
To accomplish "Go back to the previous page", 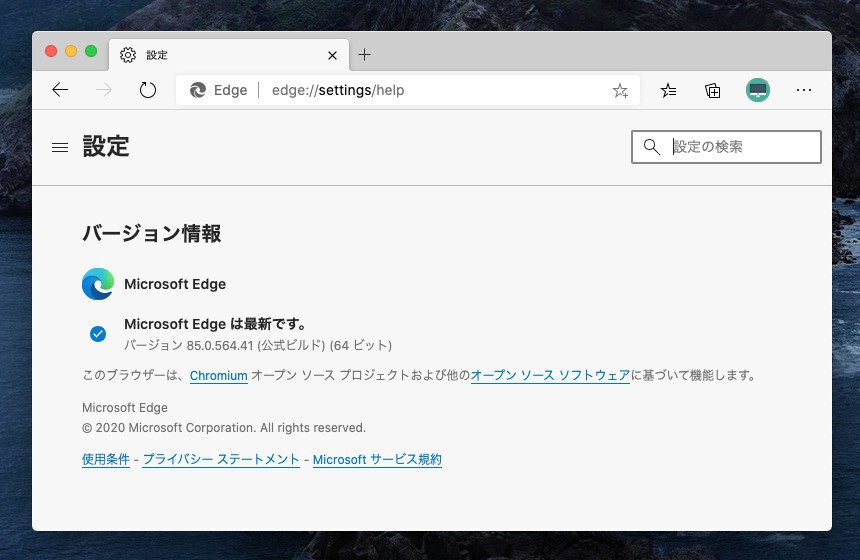I will (x=60, y=90).
